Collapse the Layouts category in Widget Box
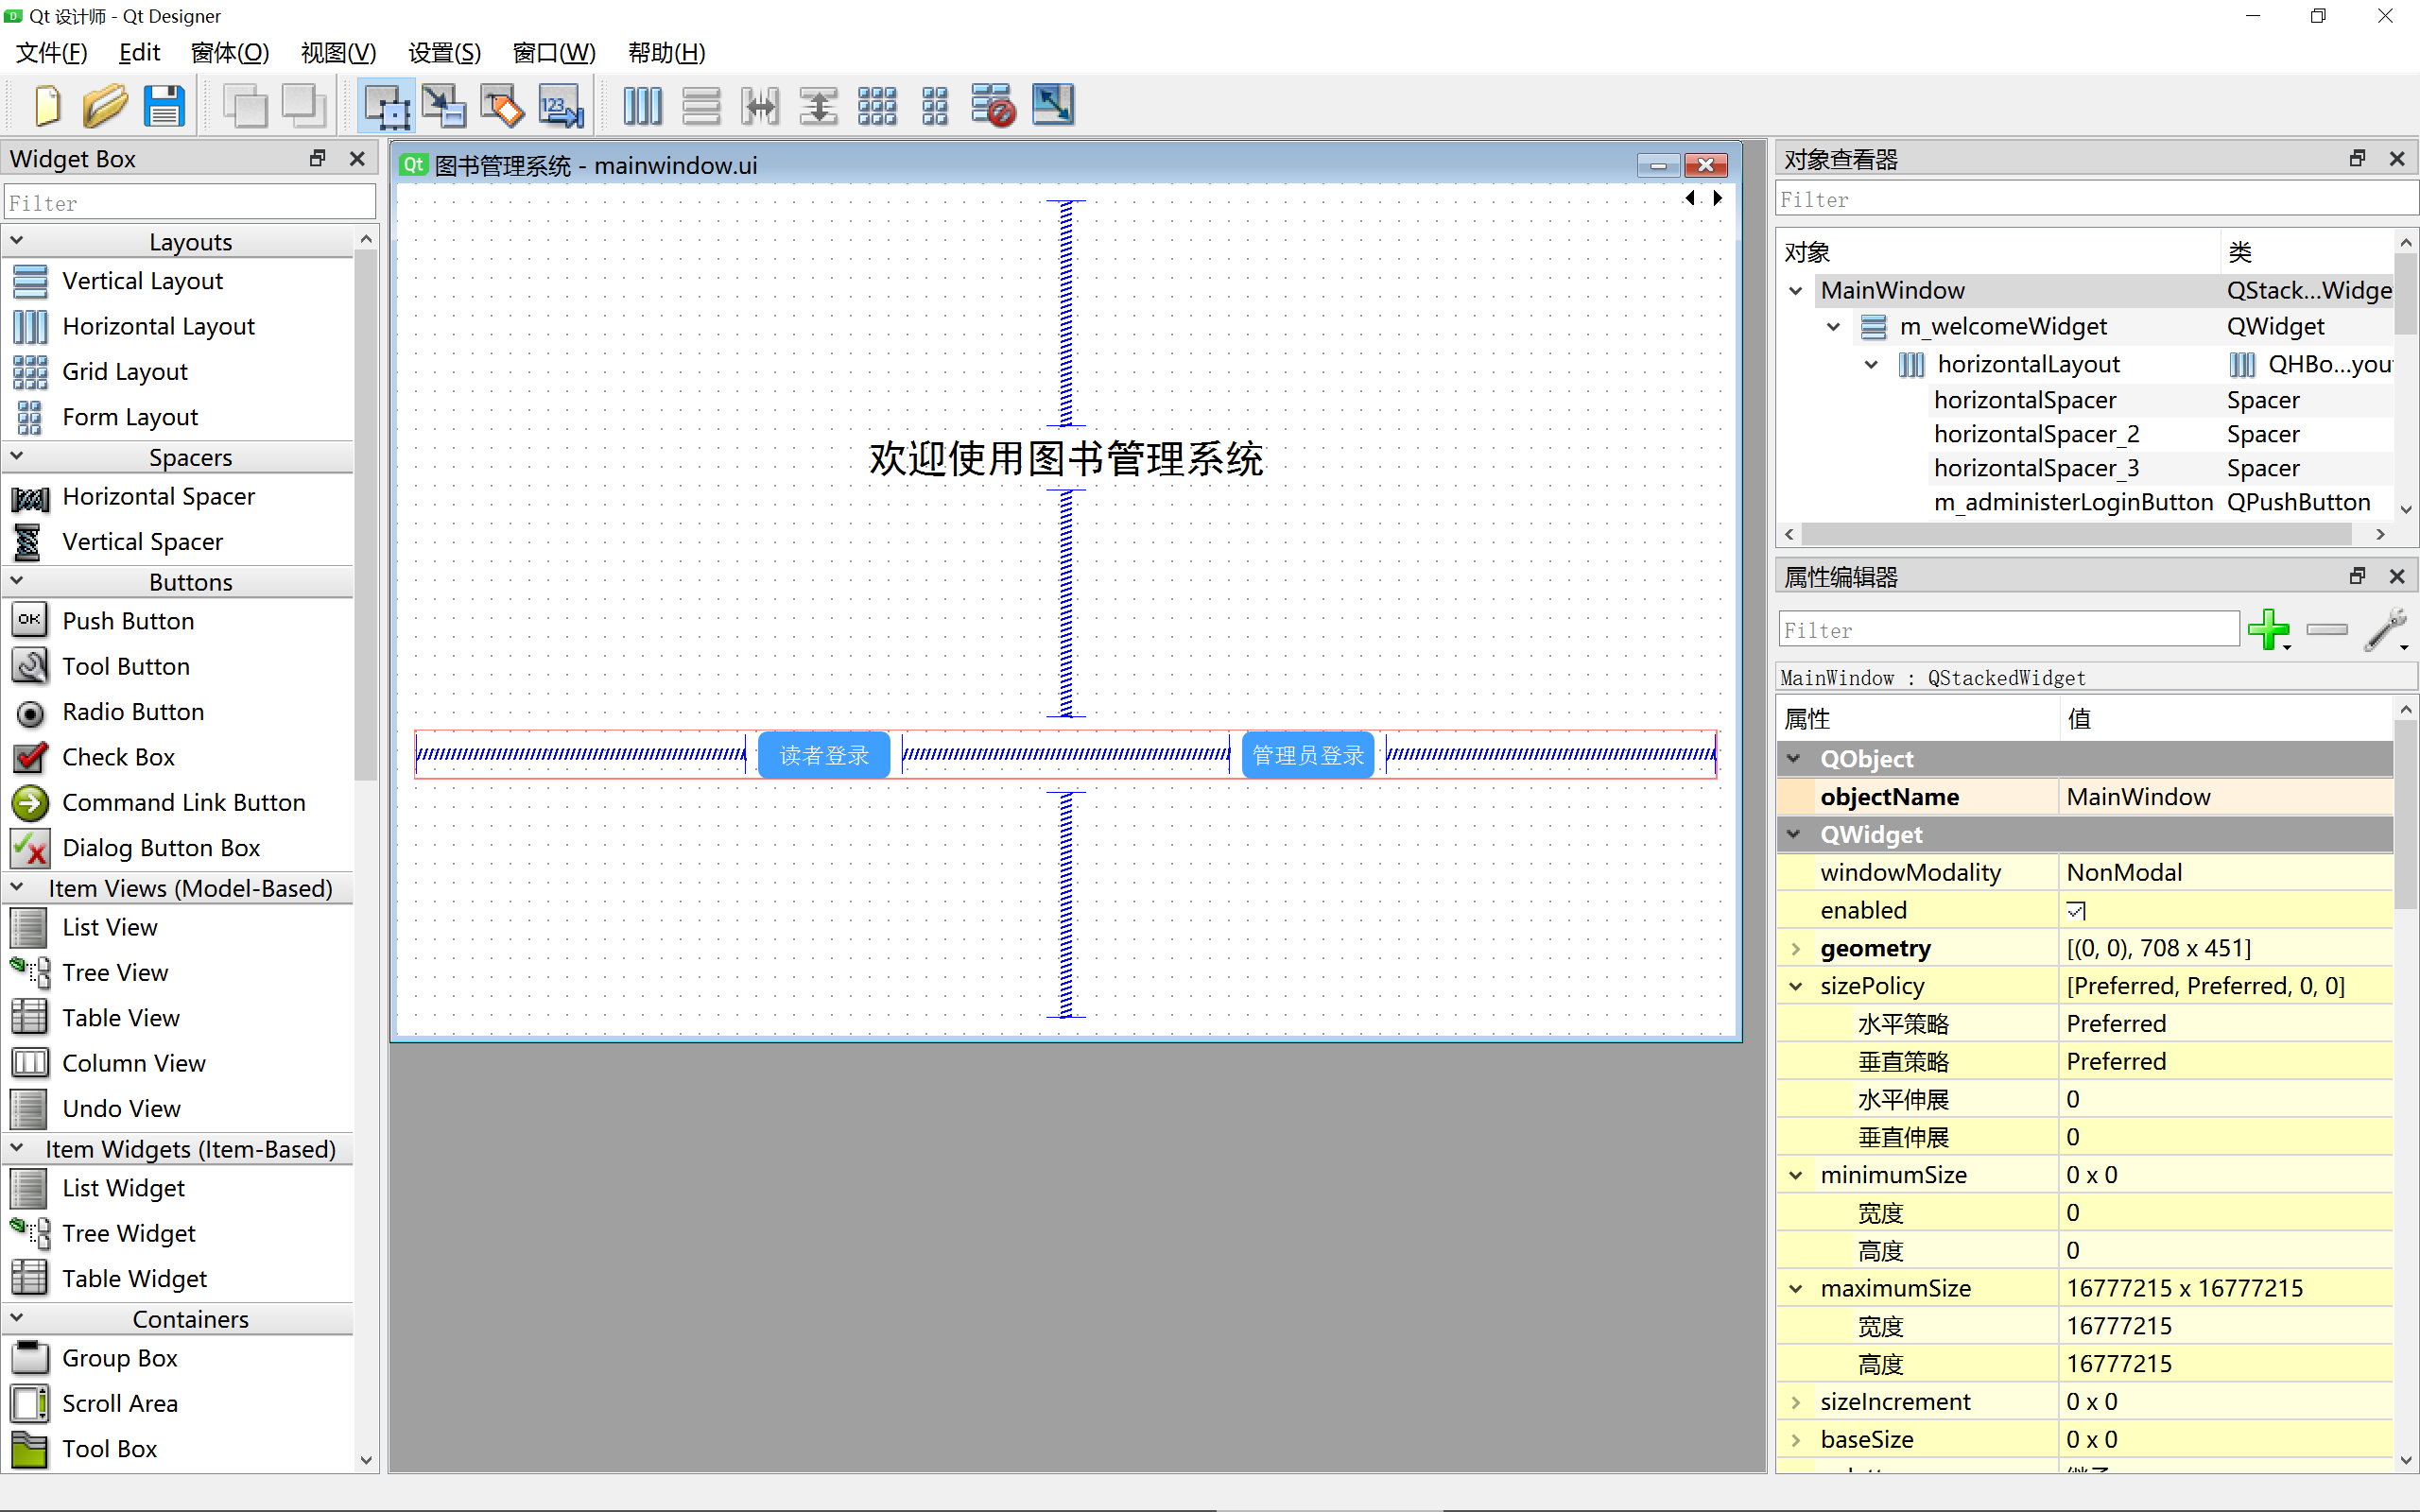2420x1512 pixels. pyautogui.click(x=17, y=241)
